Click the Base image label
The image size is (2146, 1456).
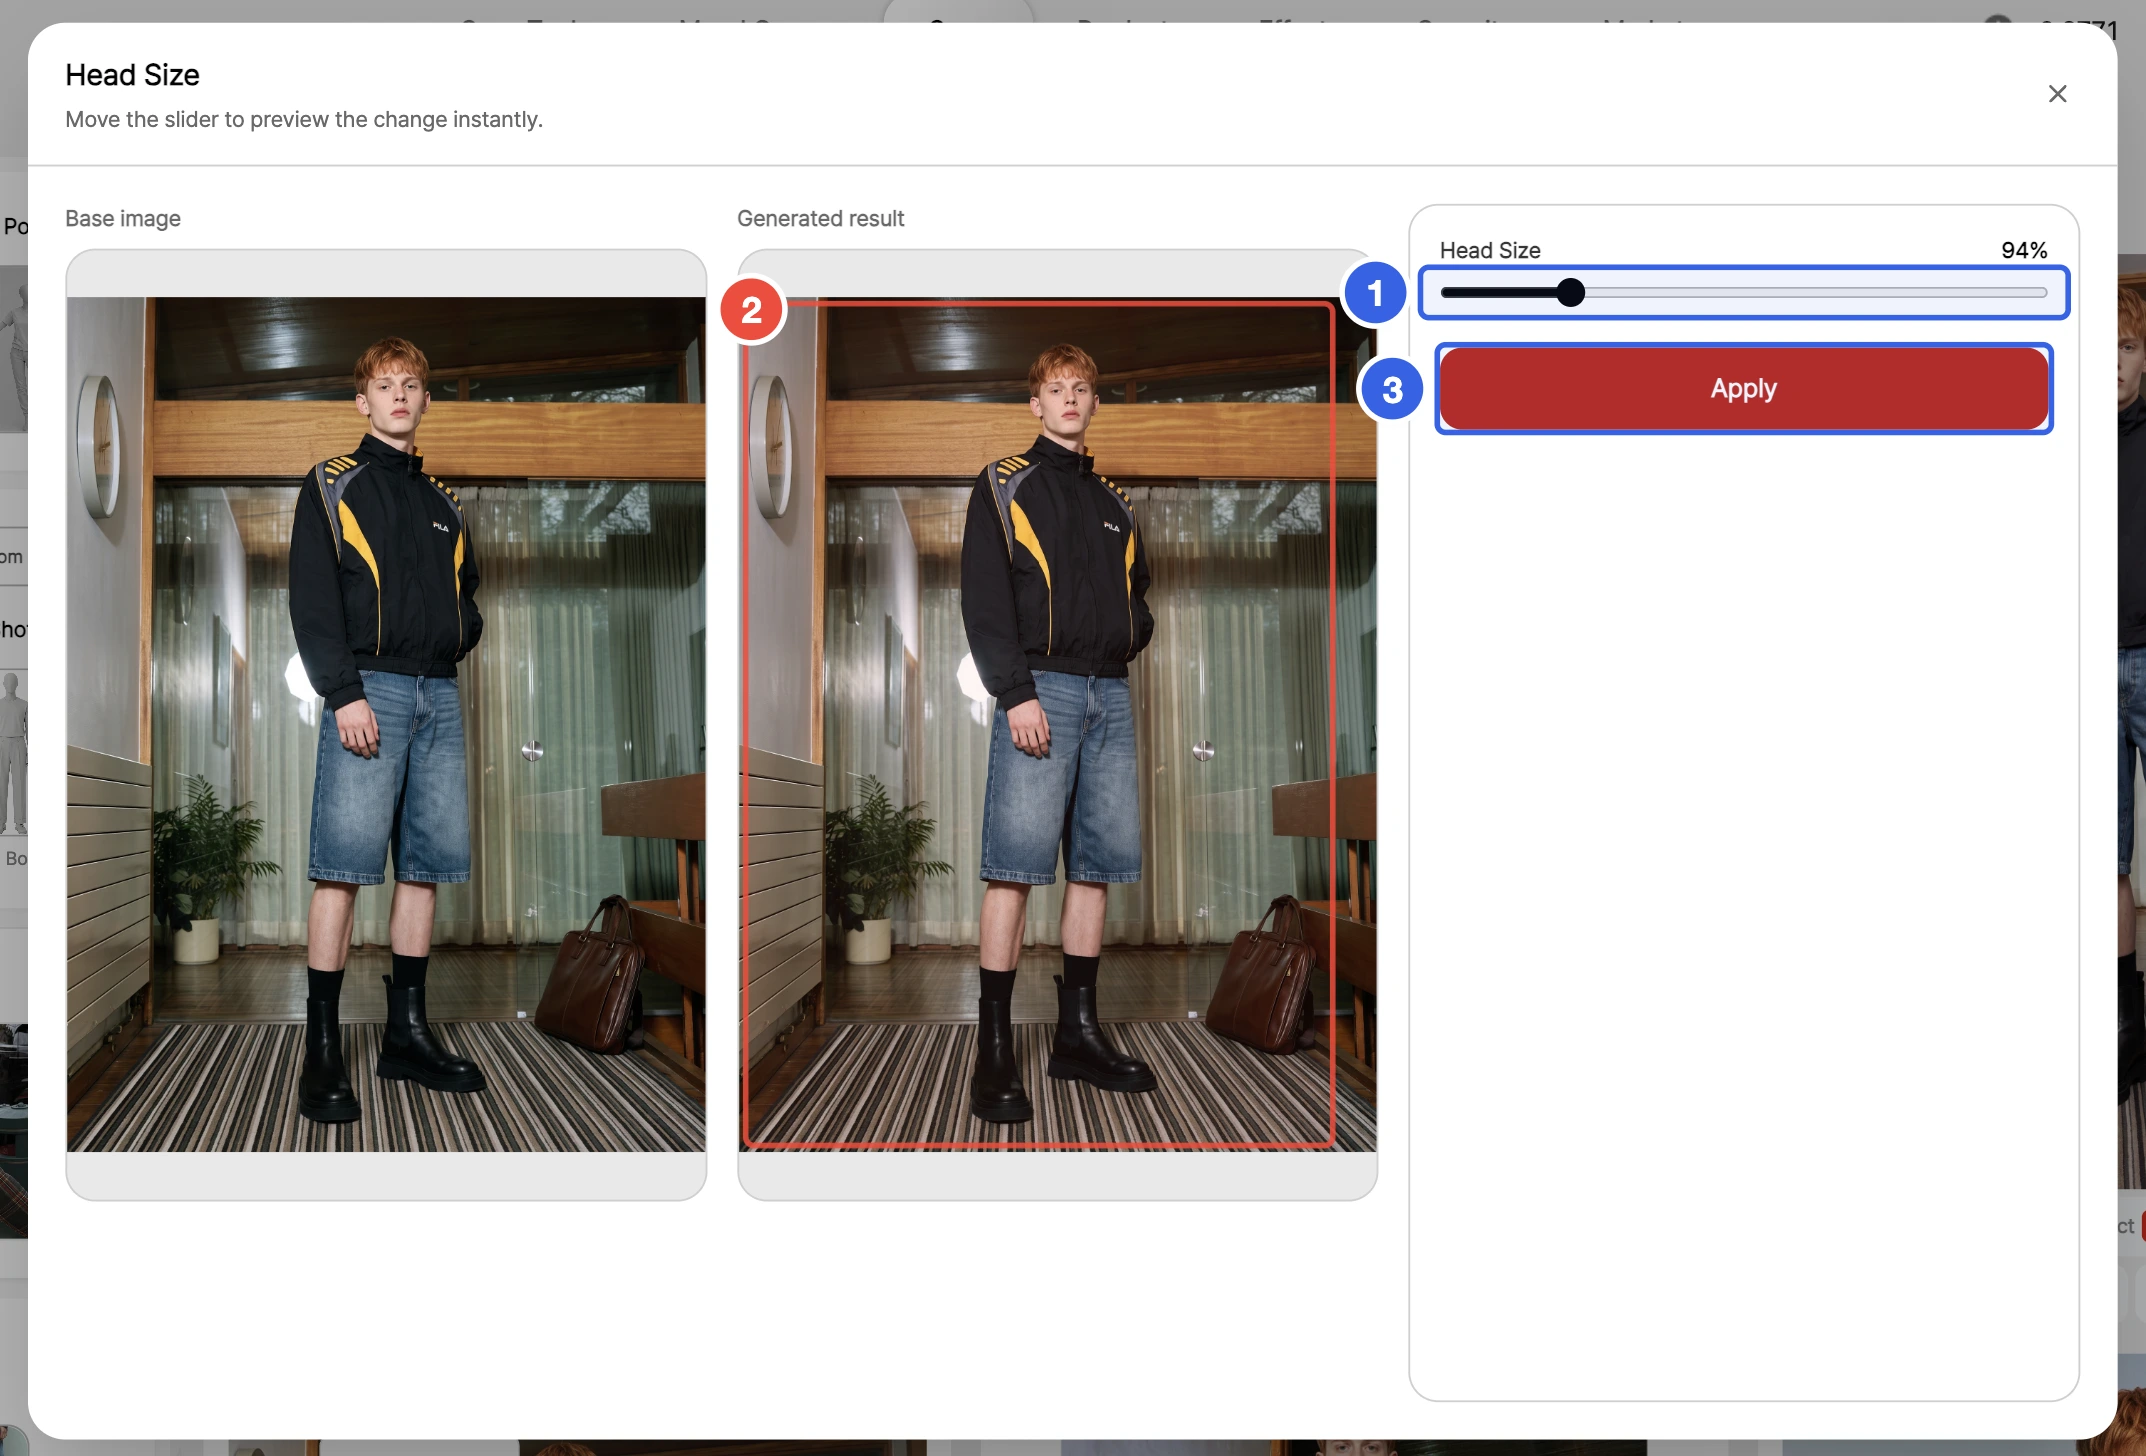123,218
